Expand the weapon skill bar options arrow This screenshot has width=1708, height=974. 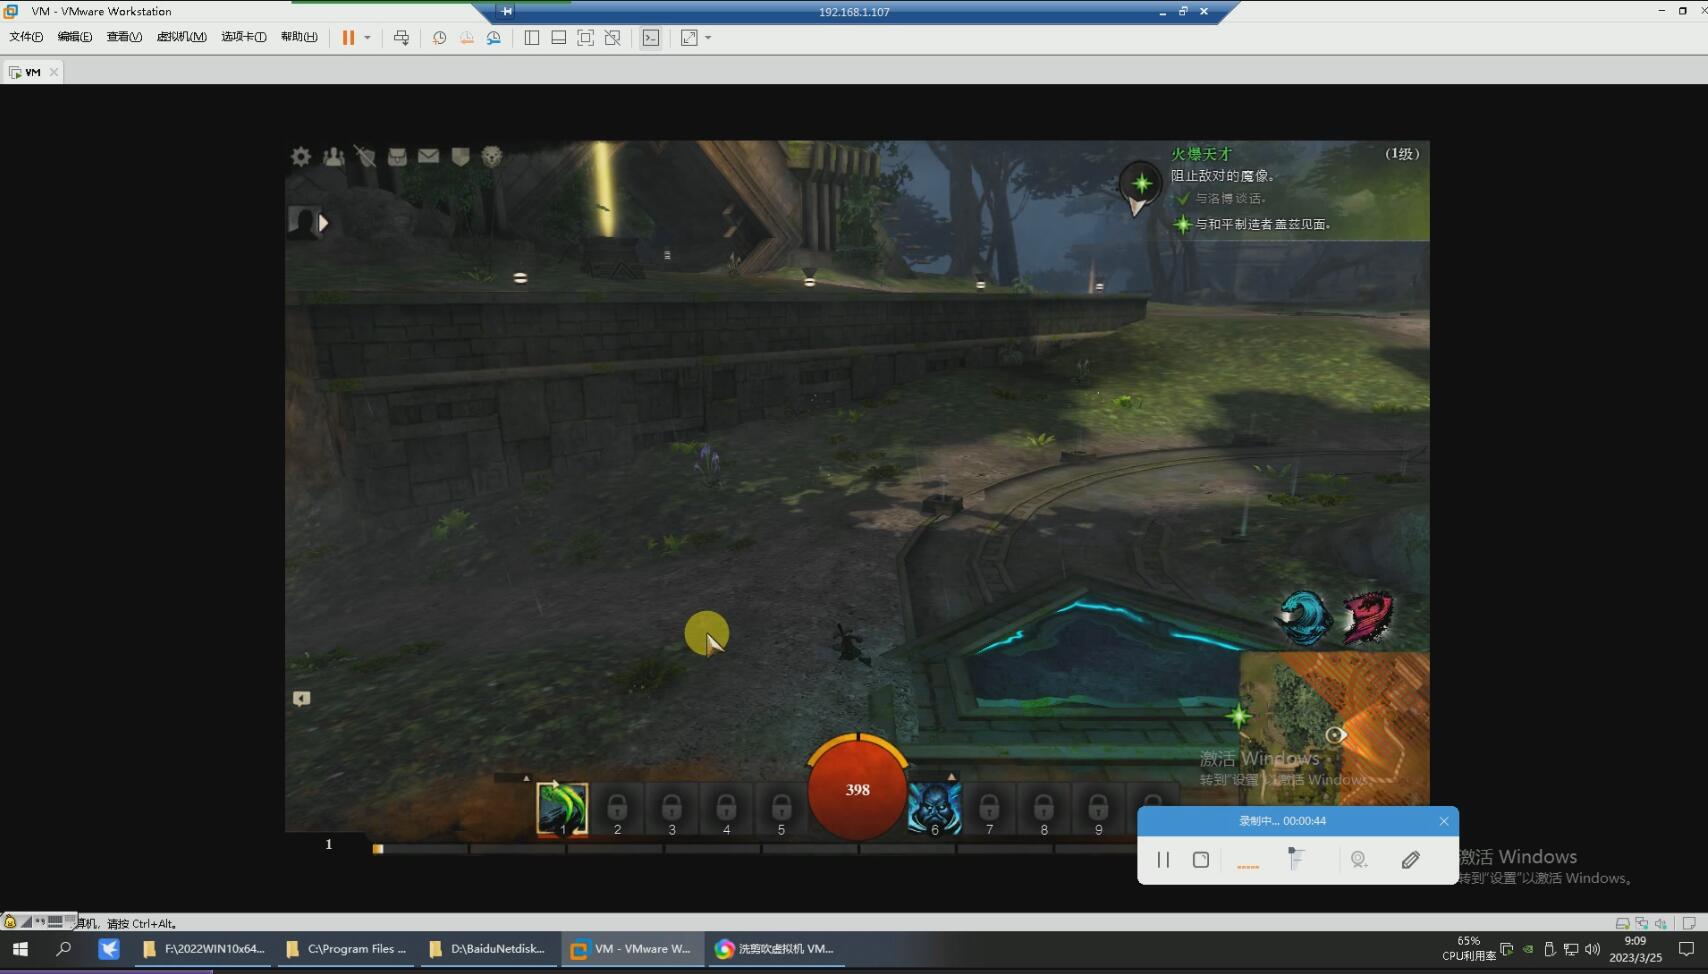[526, 777]
